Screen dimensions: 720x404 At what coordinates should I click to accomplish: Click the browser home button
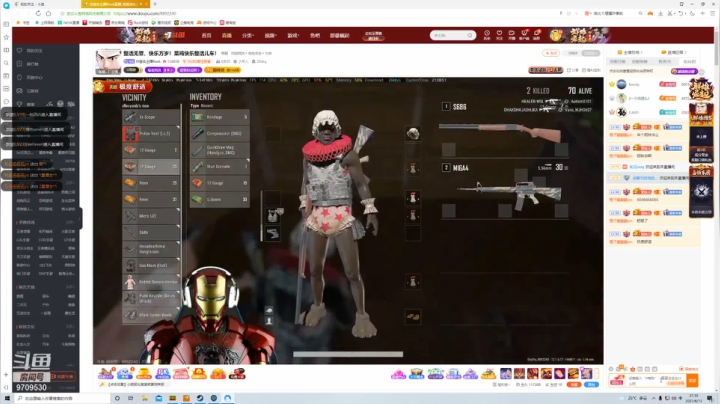[x=48, y=13]
